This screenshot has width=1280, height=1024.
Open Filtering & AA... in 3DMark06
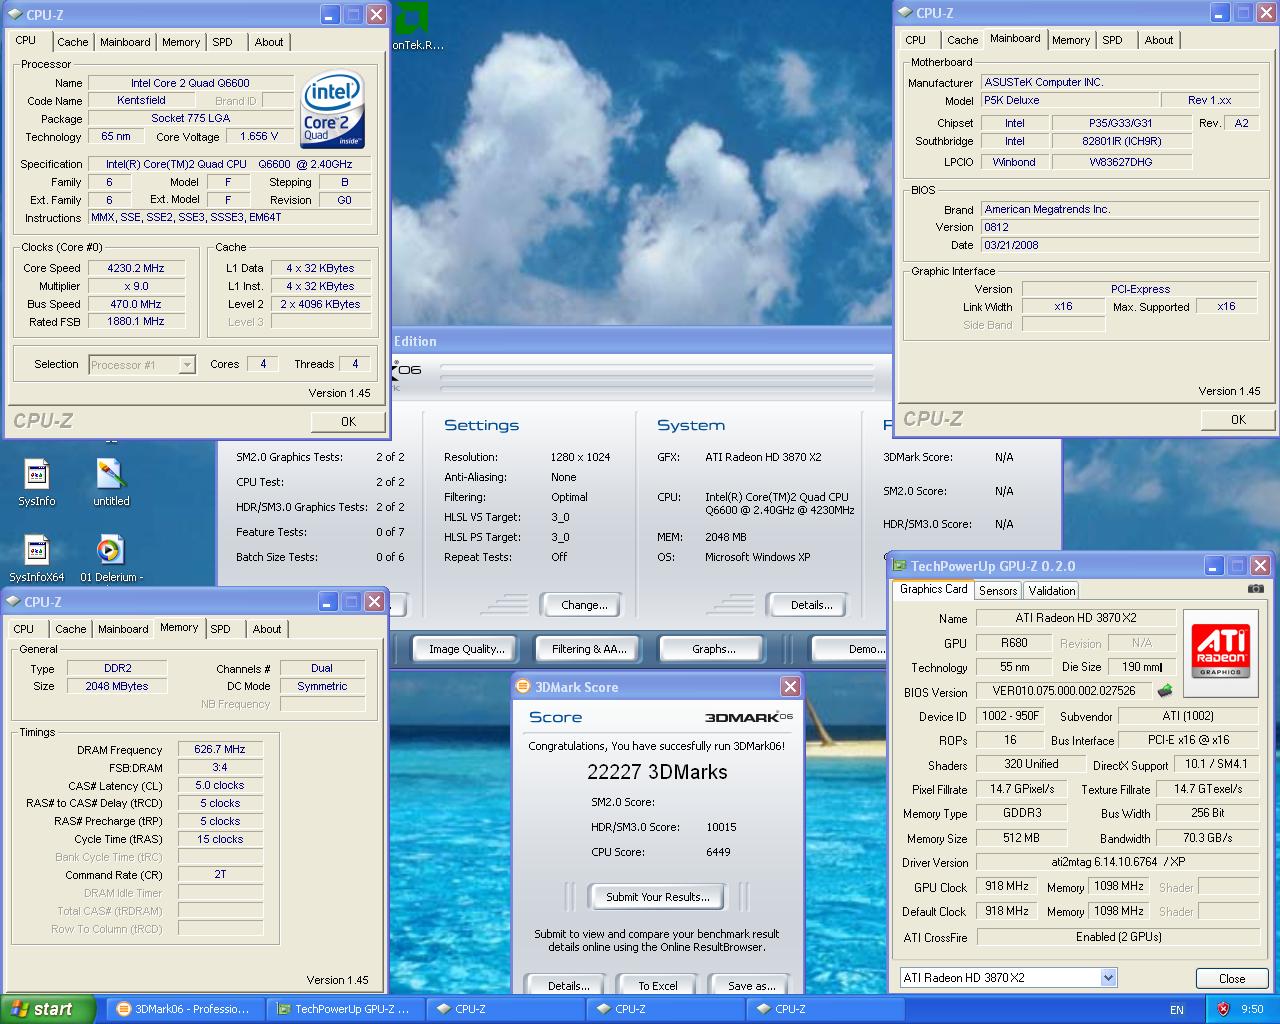[589, 649]
